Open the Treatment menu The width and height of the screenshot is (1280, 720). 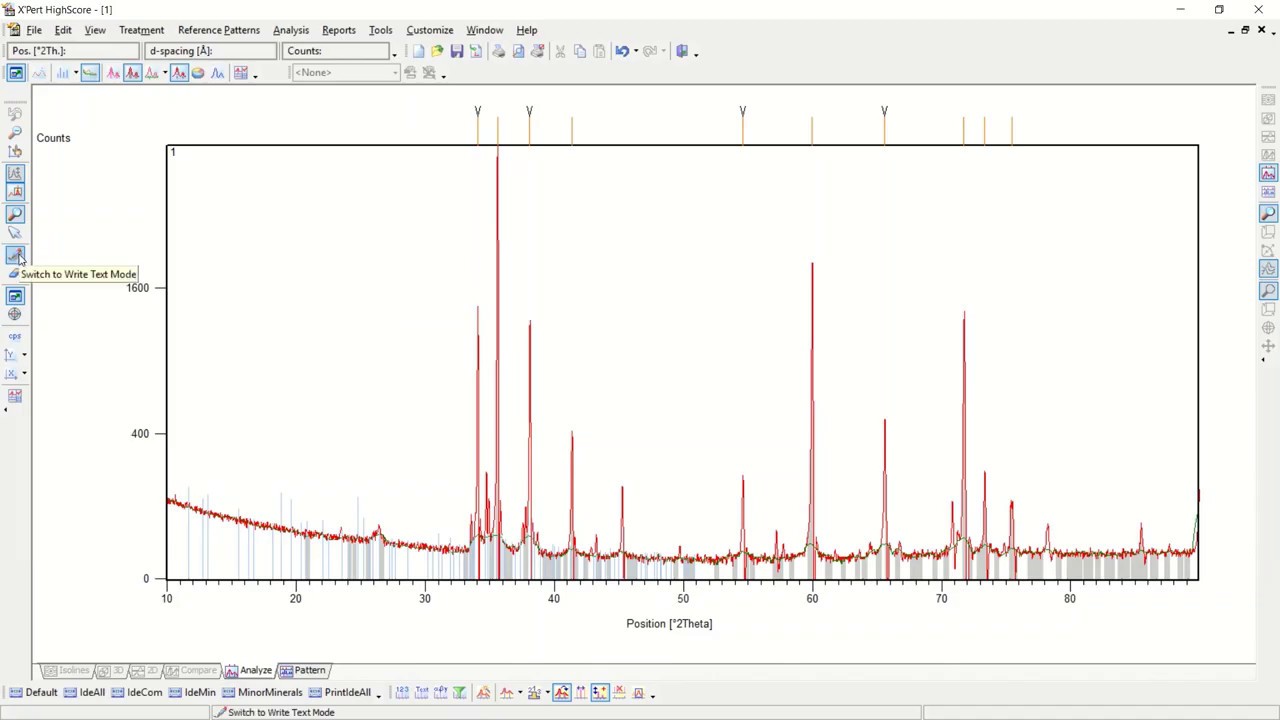pyautogui.click(x=141, y=30)
